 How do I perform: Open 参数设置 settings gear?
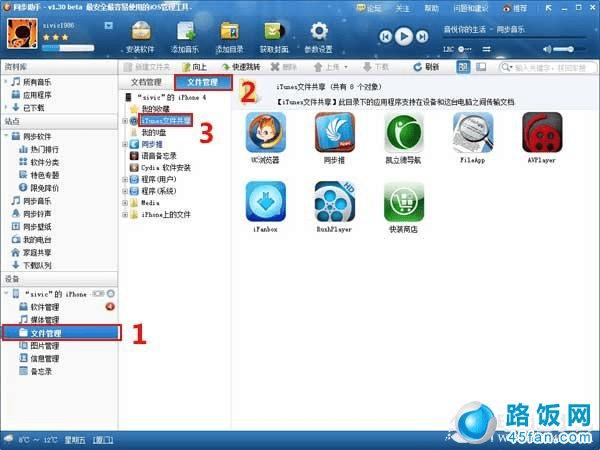[319, 37]
